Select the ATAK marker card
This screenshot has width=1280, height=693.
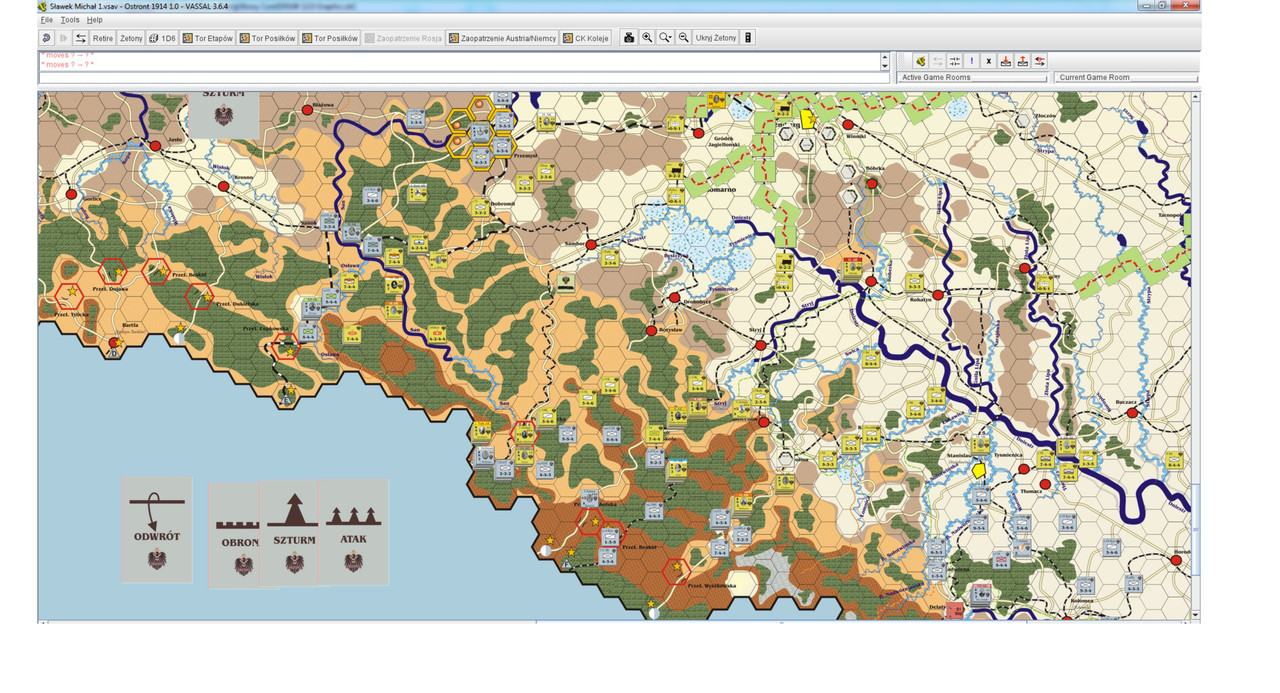(x=354, y=532)
